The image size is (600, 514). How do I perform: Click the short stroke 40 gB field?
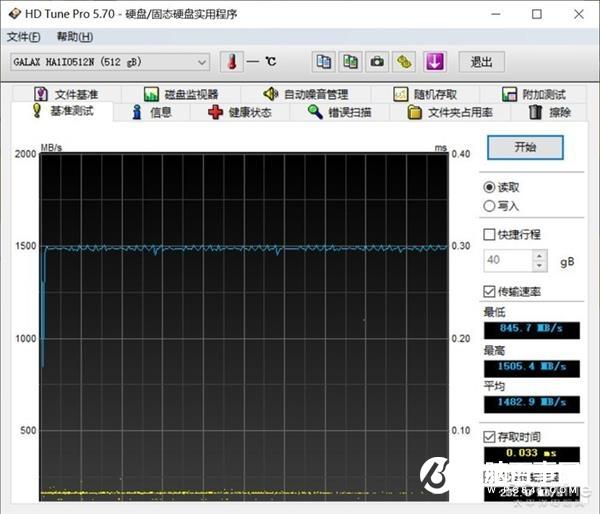click(508, 260)
